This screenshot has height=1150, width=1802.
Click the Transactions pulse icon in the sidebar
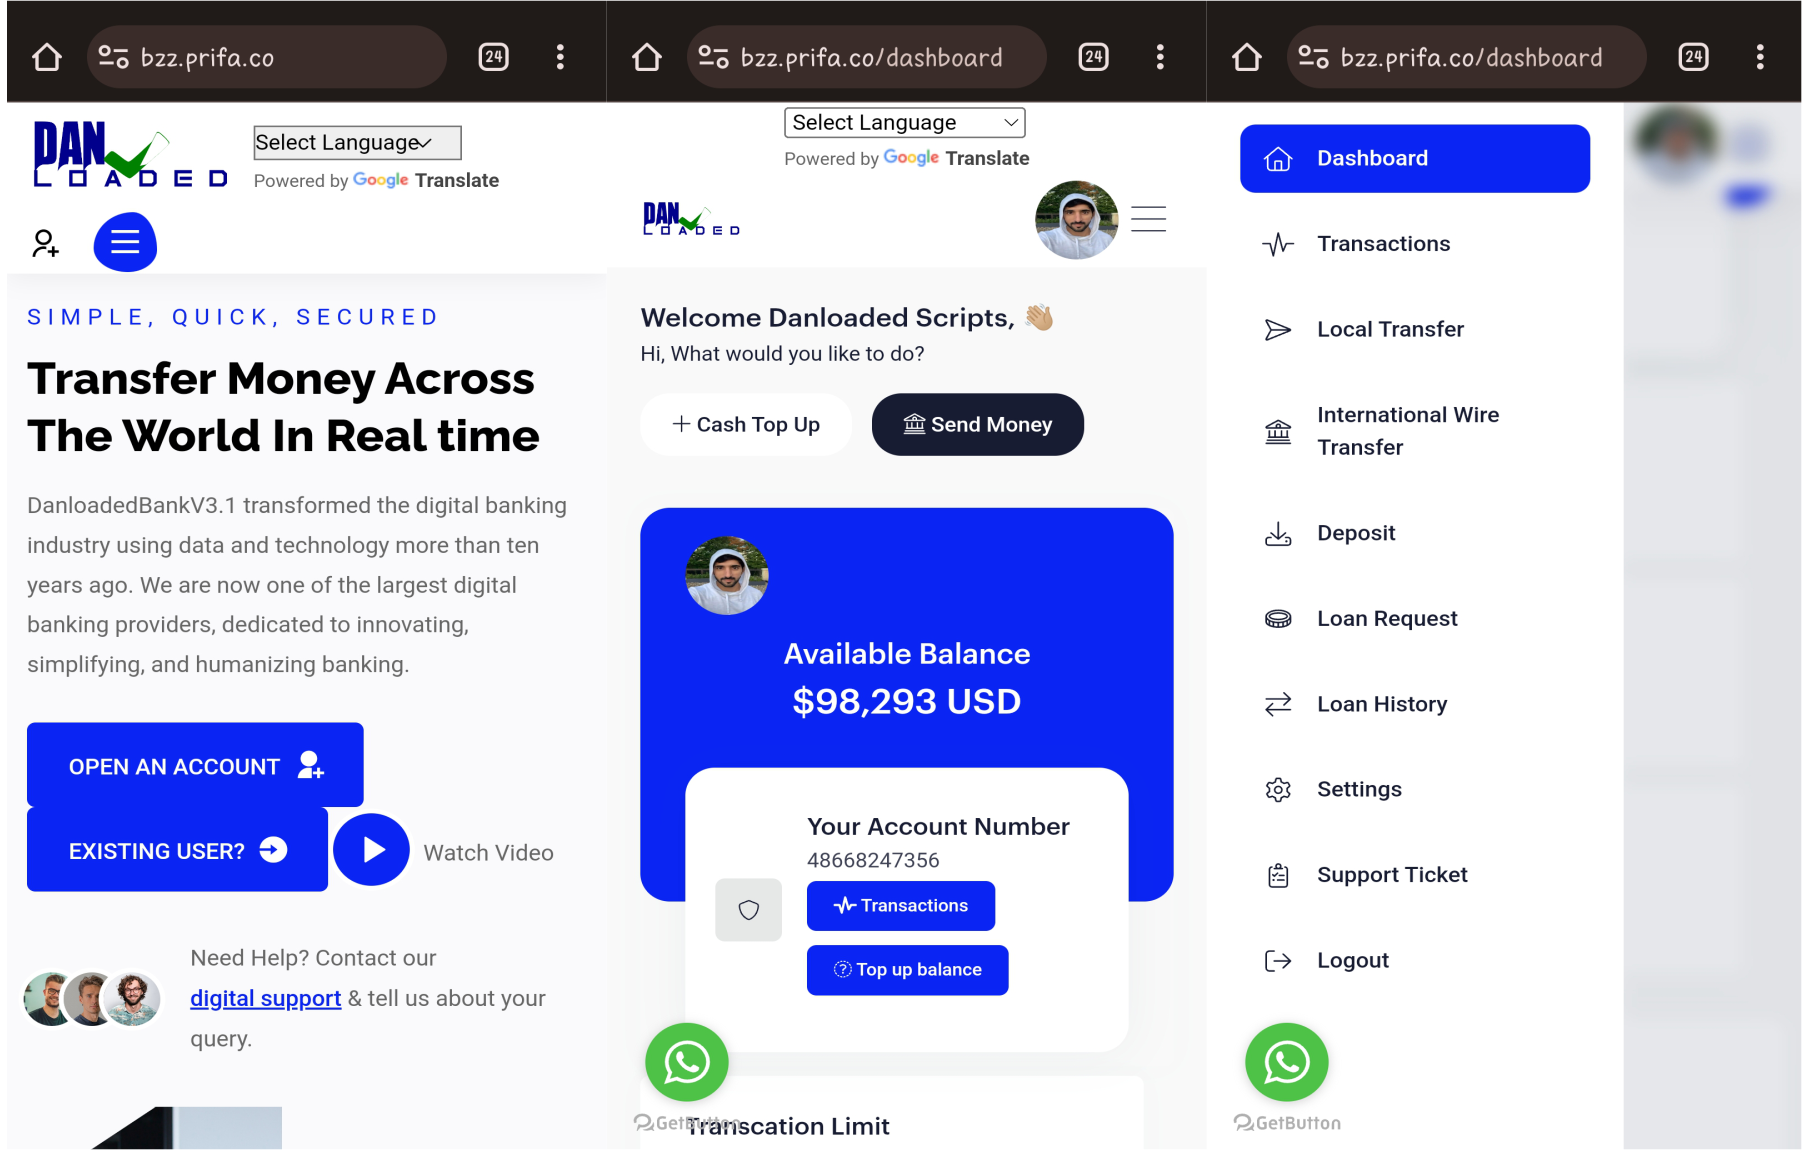(x=1278, y=244)
